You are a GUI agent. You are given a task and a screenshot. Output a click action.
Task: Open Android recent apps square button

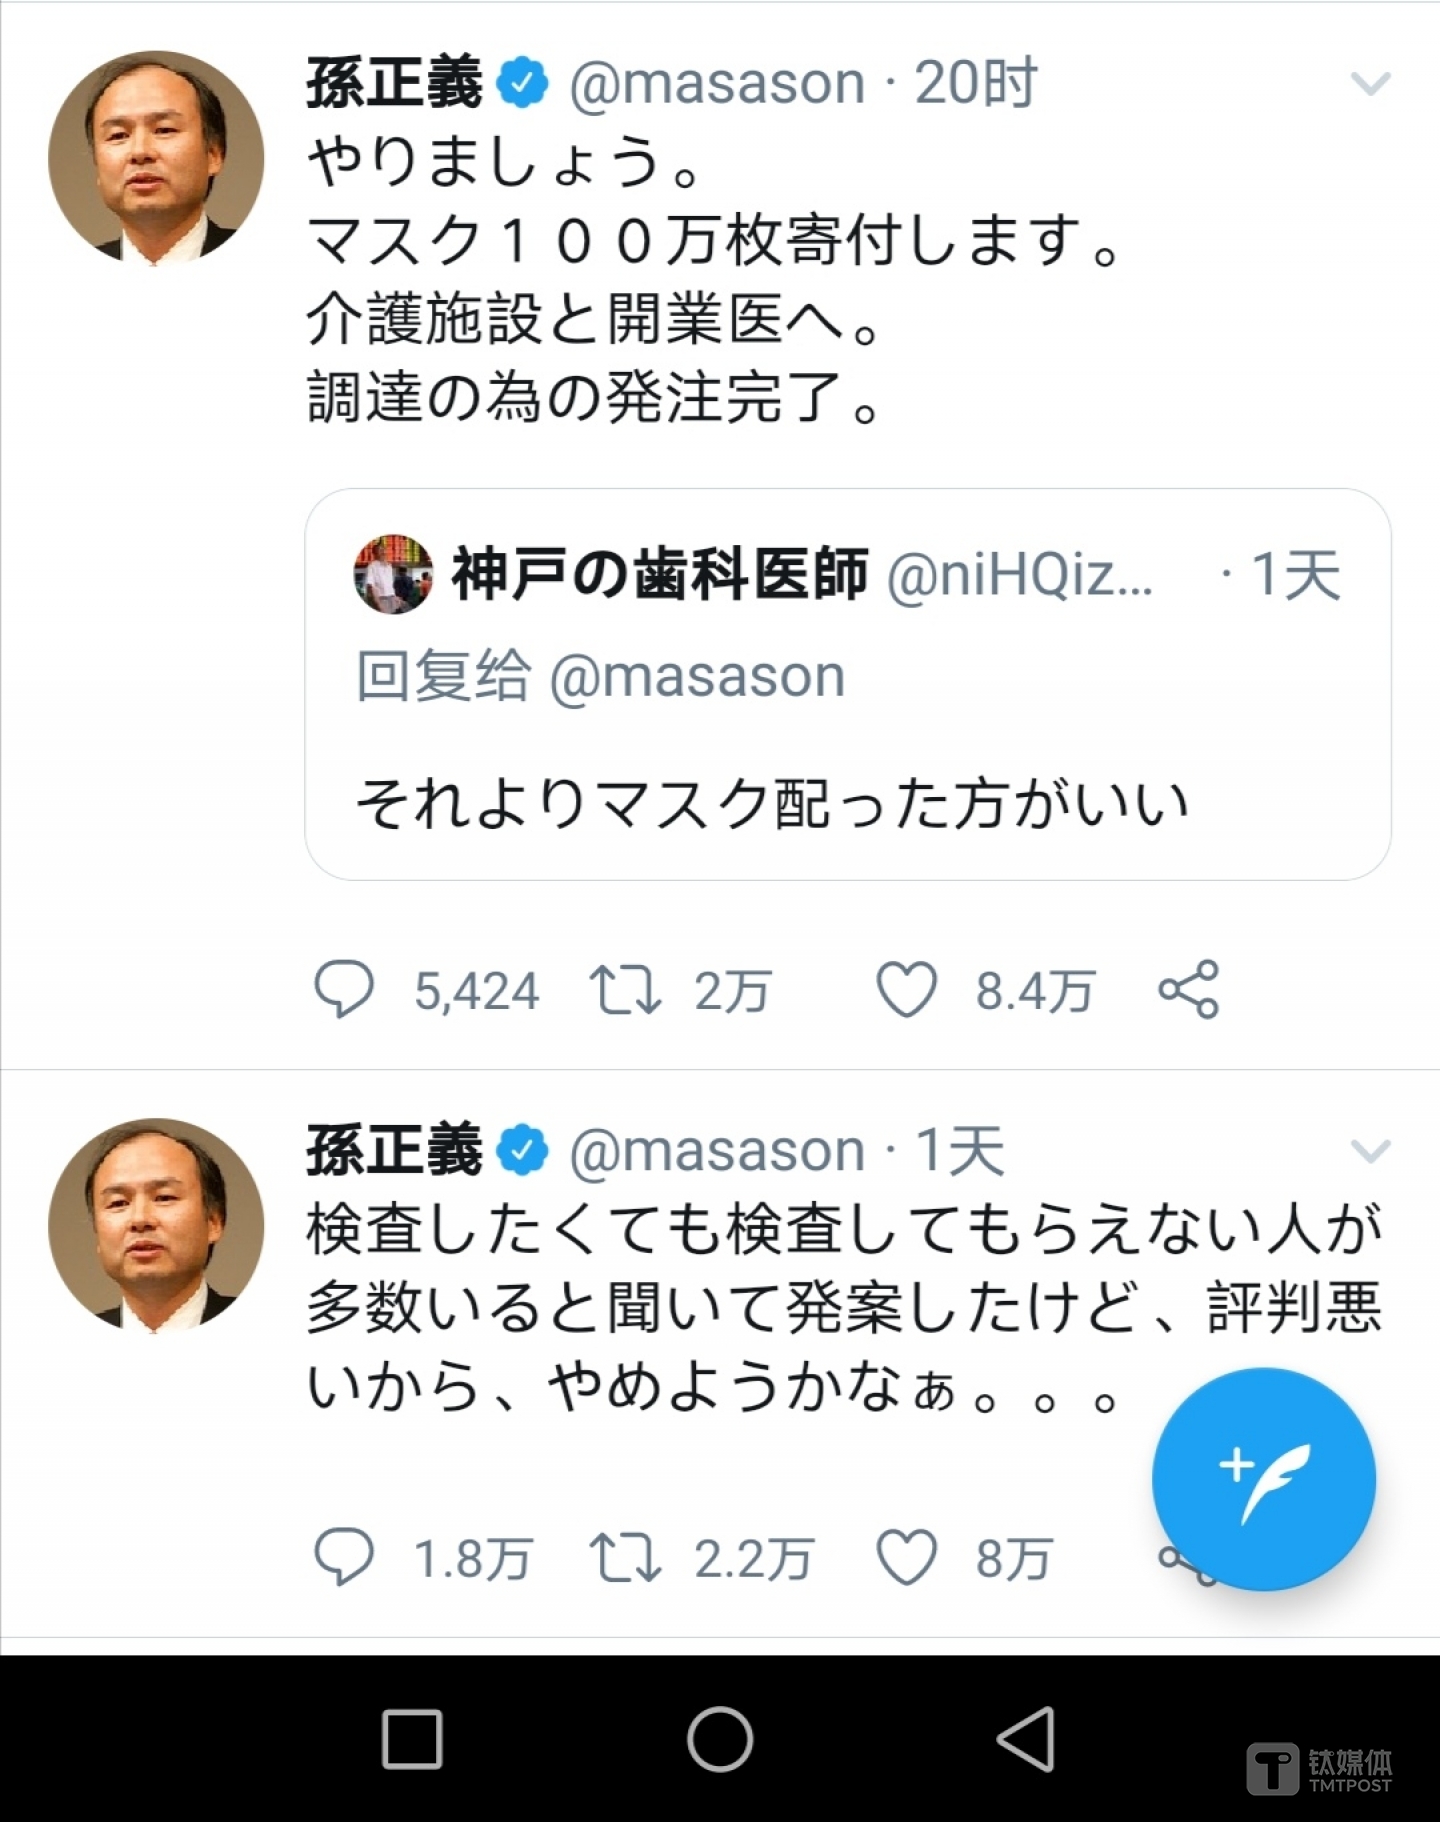(412, 1739)
